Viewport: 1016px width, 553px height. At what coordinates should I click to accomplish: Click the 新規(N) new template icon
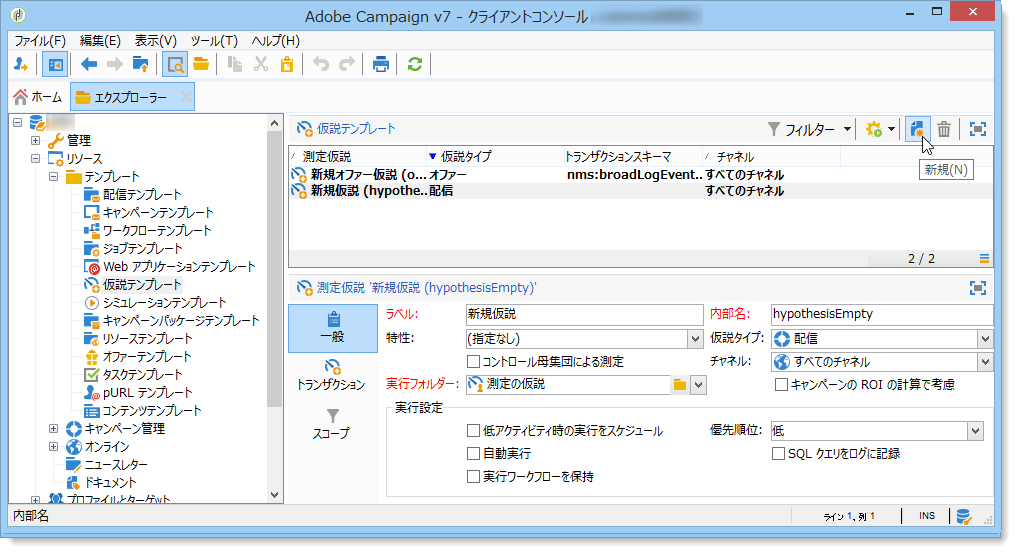(917, 129)
